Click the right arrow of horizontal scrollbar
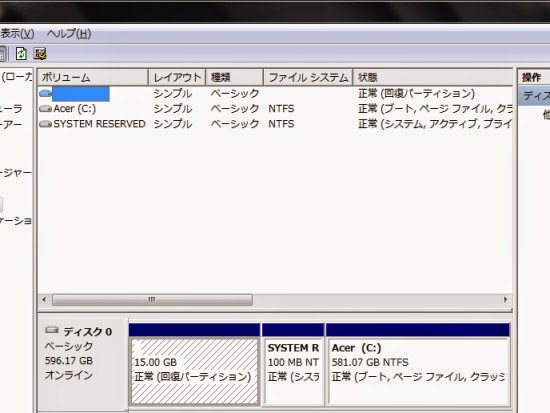The image size is (550, 413). pyautogui.click(x=505, y=300)
